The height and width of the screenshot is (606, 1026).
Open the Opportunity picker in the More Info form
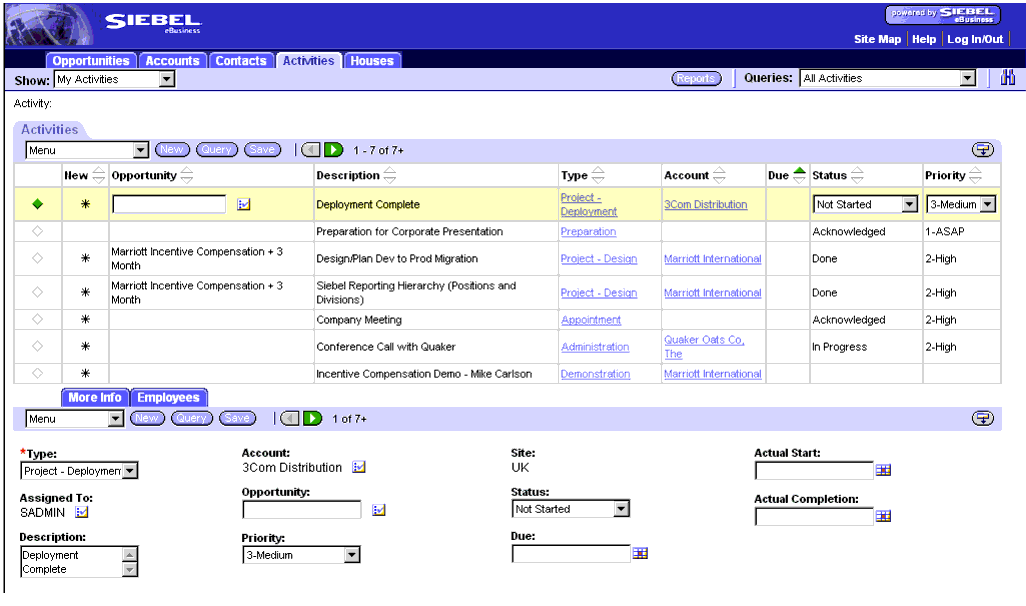coord(378,510)
